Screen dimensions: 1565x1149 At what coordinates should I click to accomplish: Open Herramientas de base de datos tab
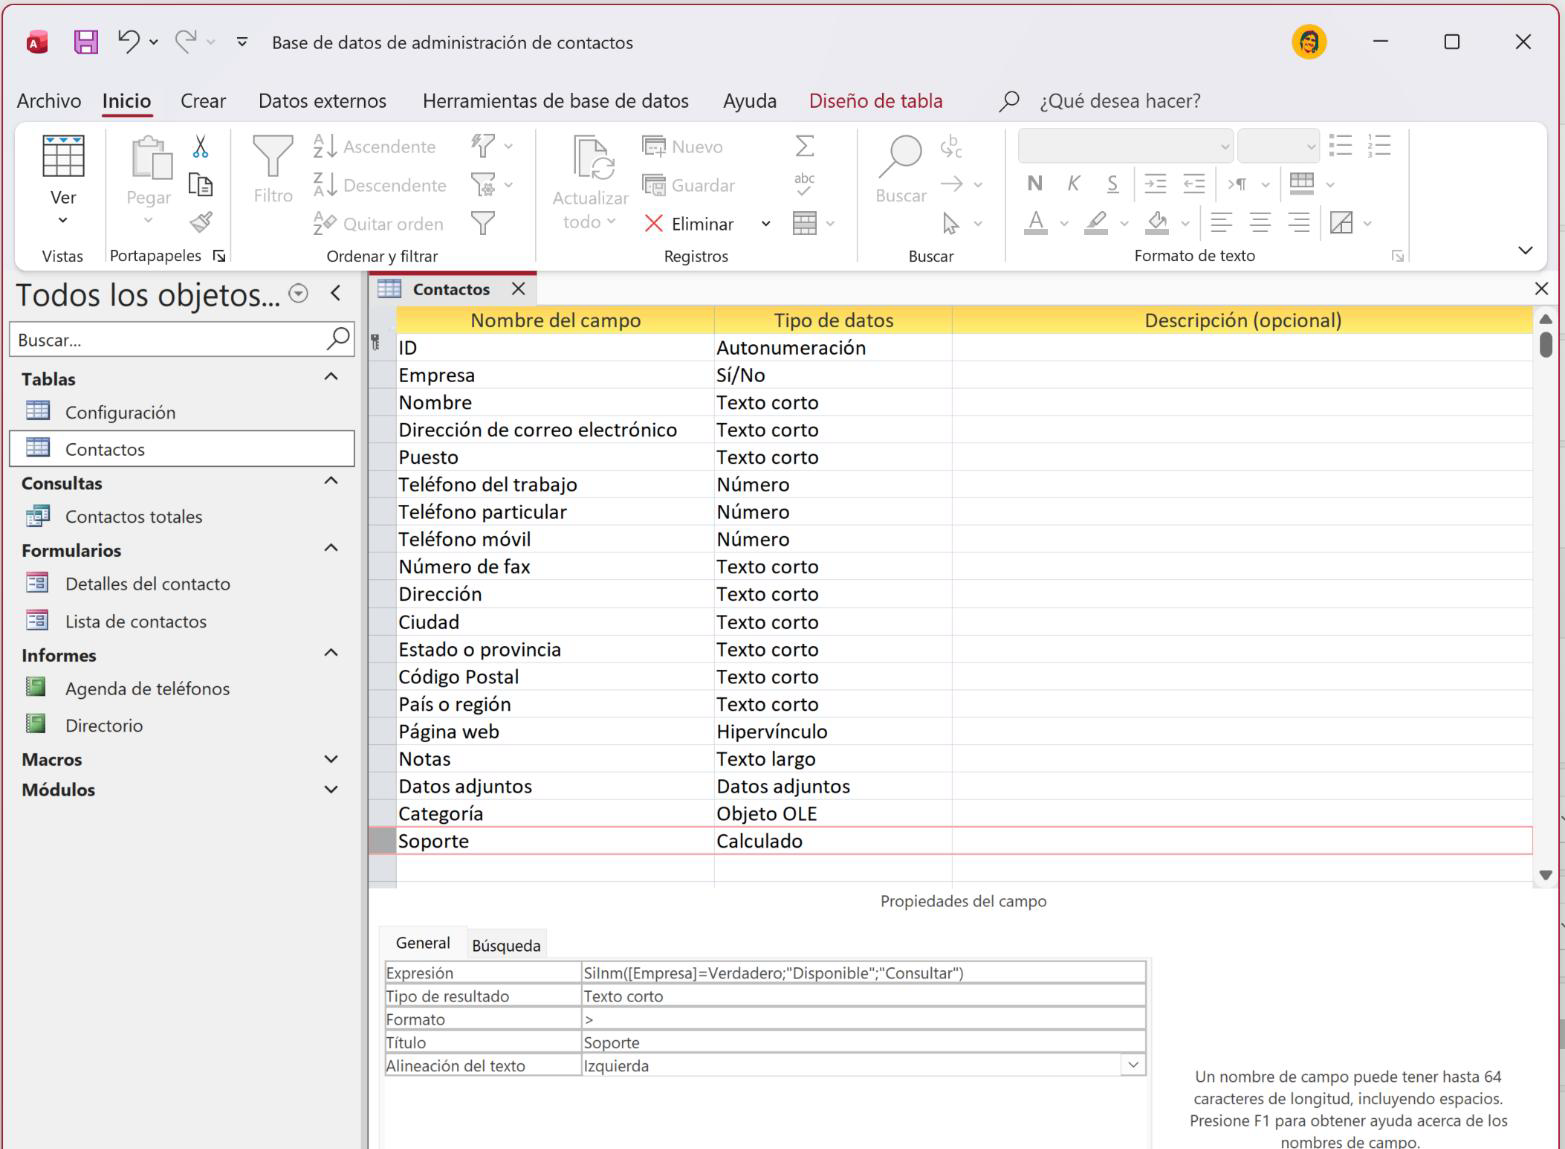[x=555, y=101]
